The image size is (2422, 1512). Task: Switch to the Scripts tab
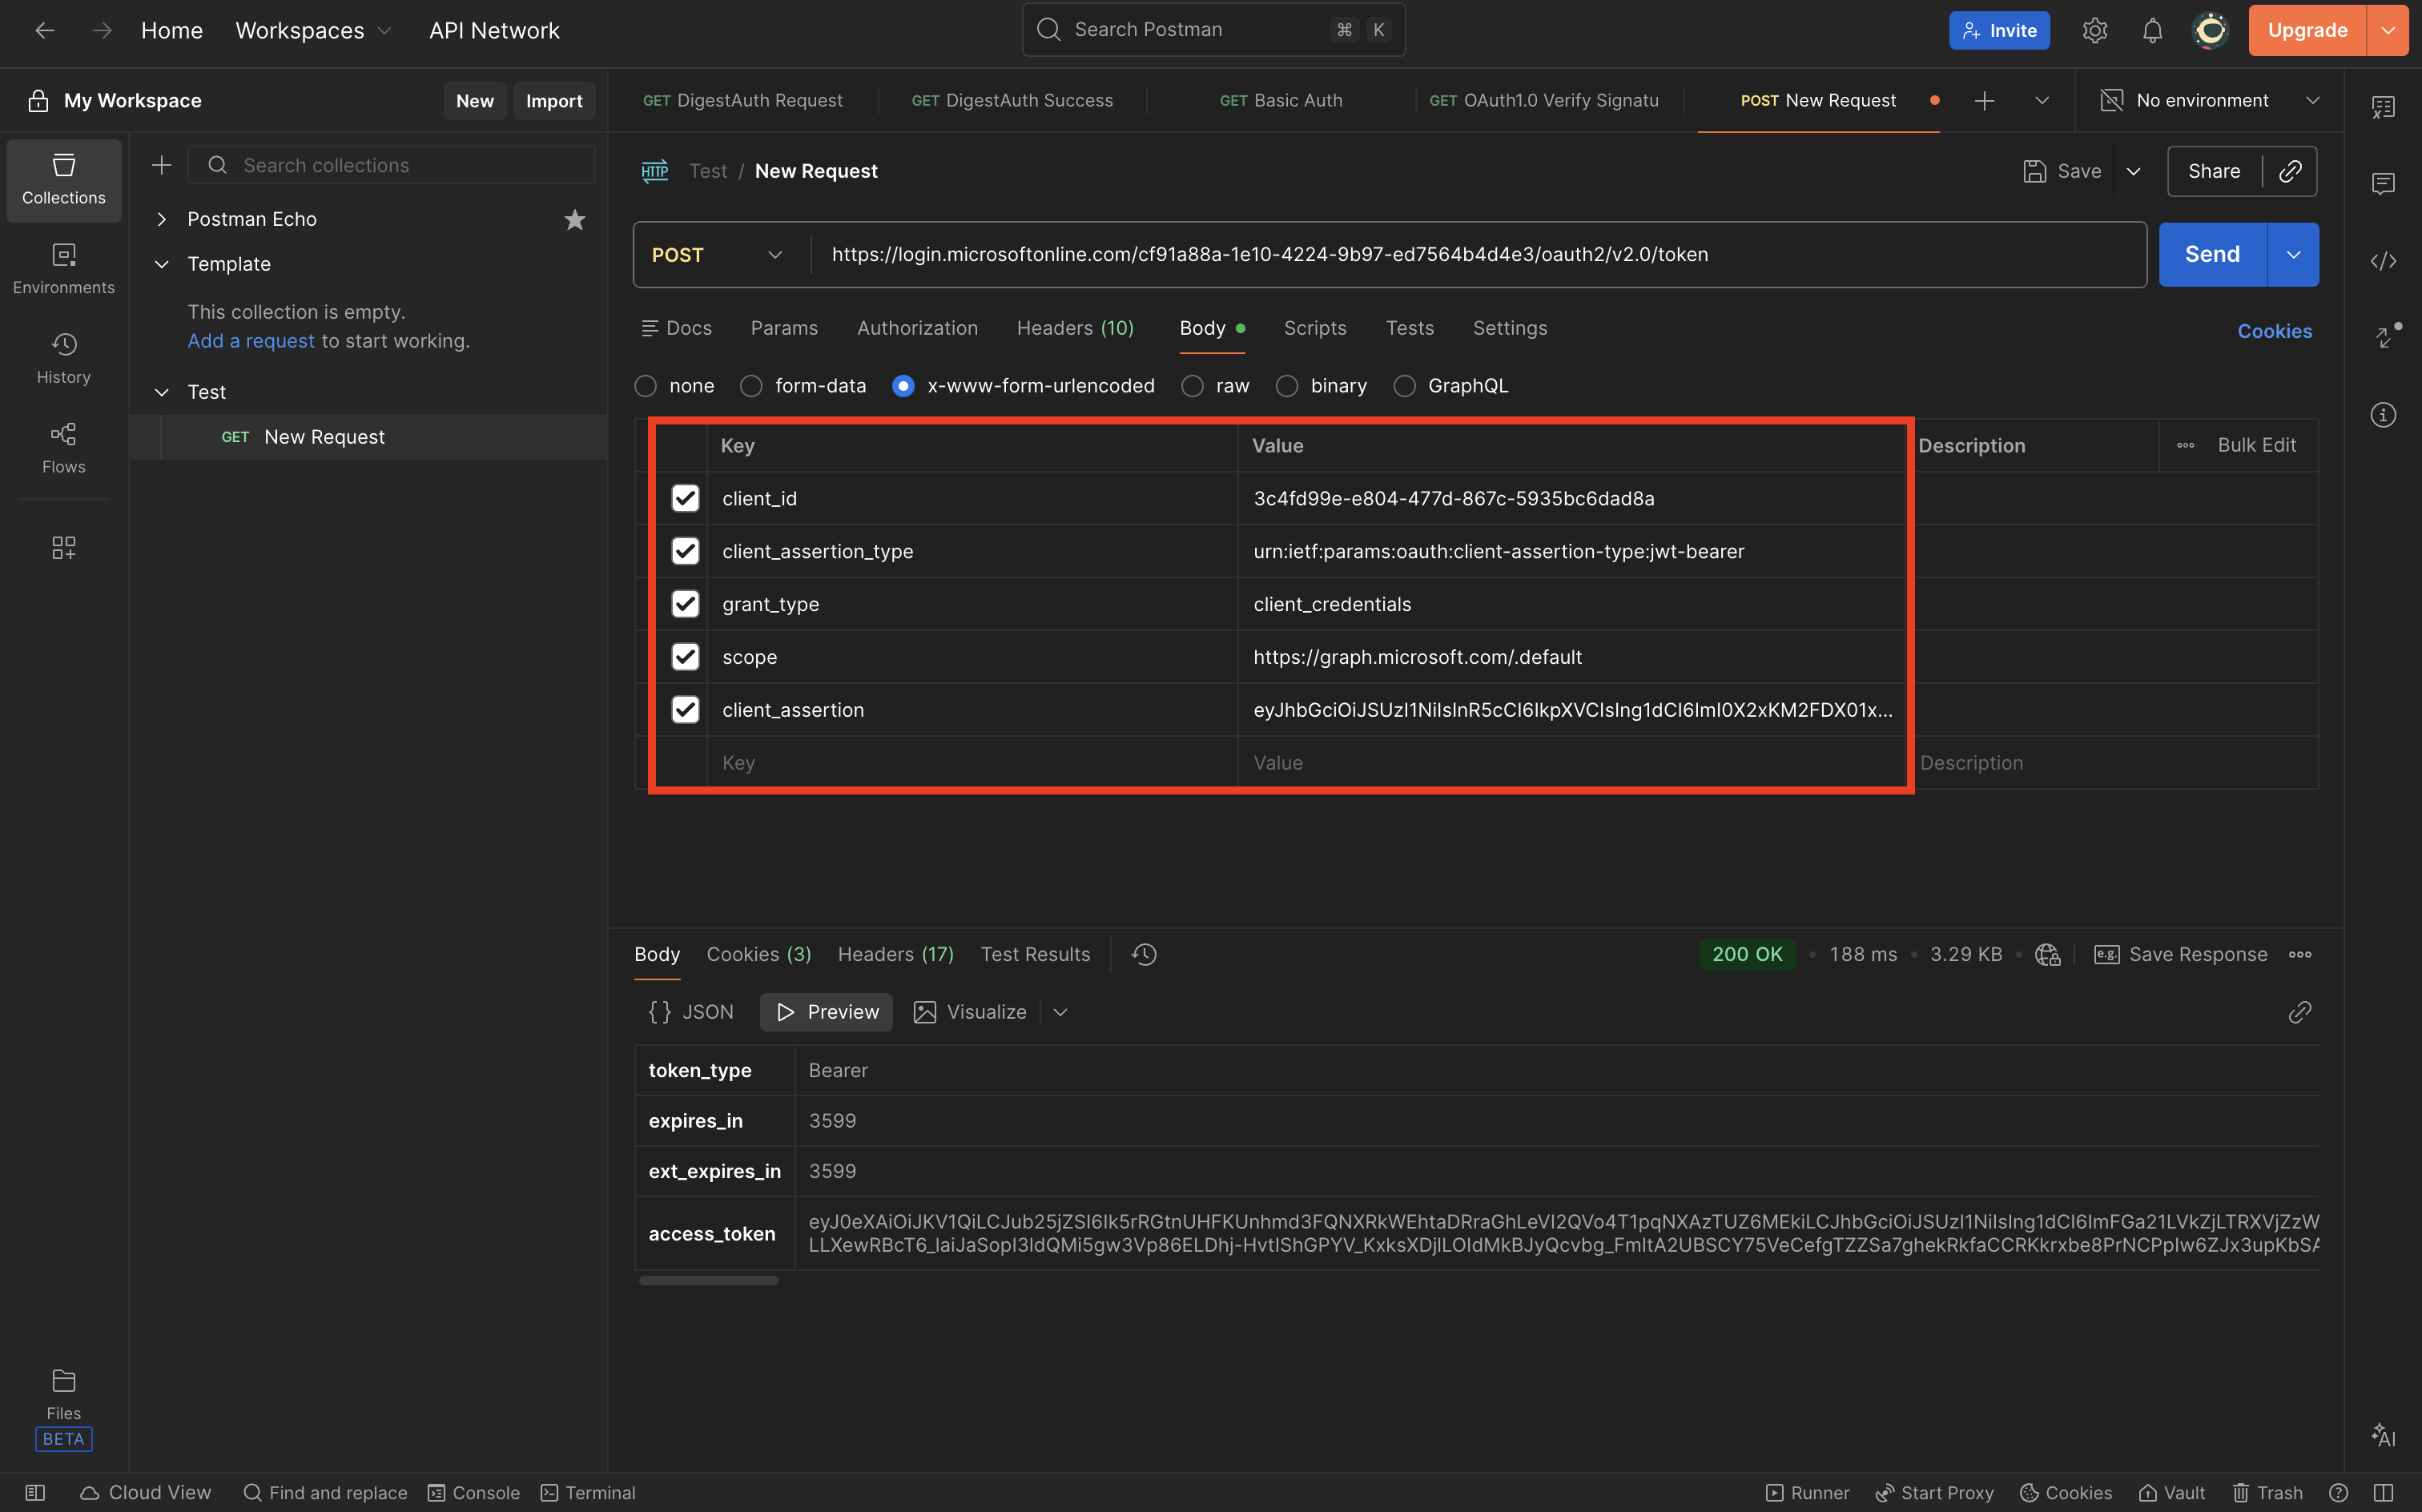(1315, 328)
